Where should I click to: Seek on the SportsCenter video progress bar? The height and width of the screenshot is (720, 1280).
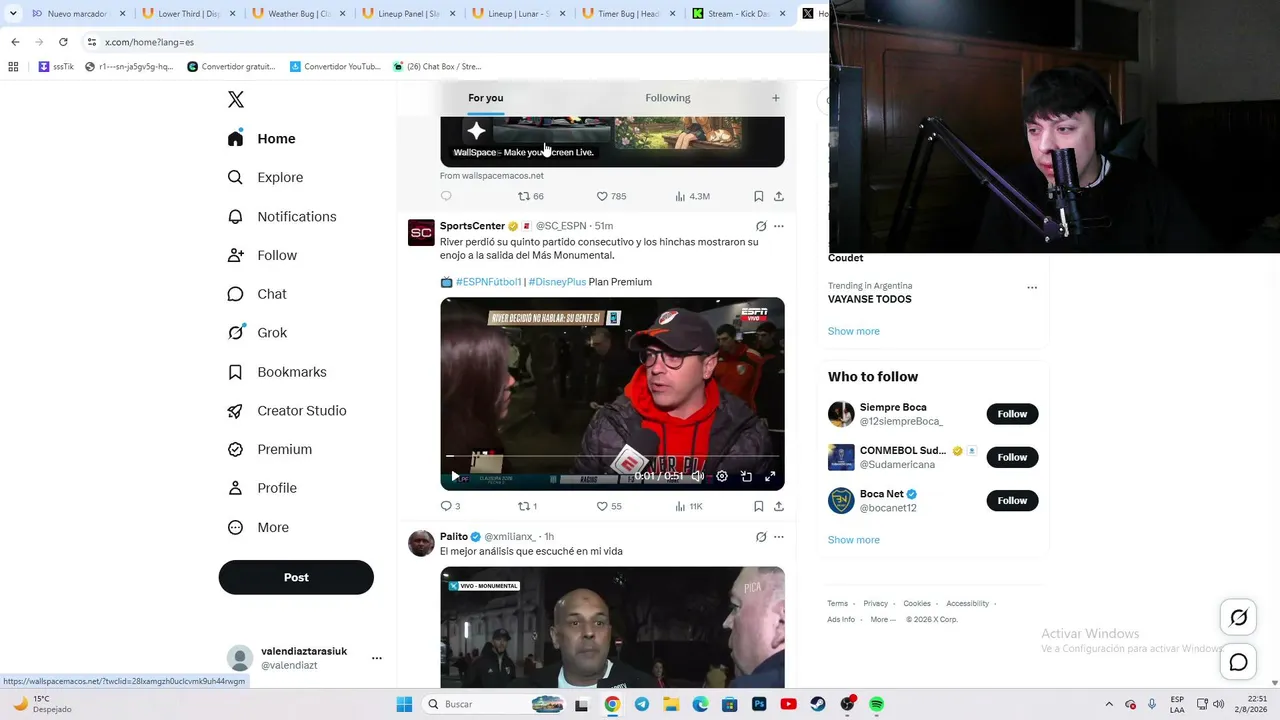pos(612,457)
